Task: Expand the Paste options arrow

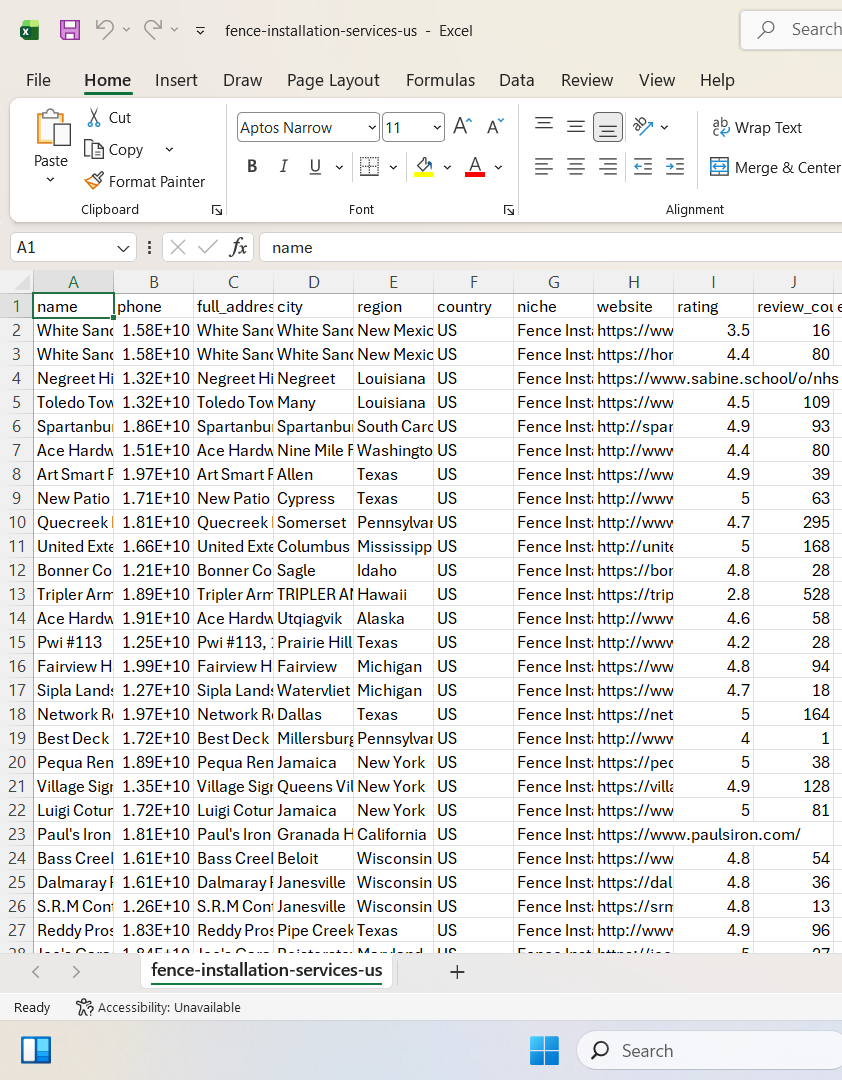Action: (50, 180)
